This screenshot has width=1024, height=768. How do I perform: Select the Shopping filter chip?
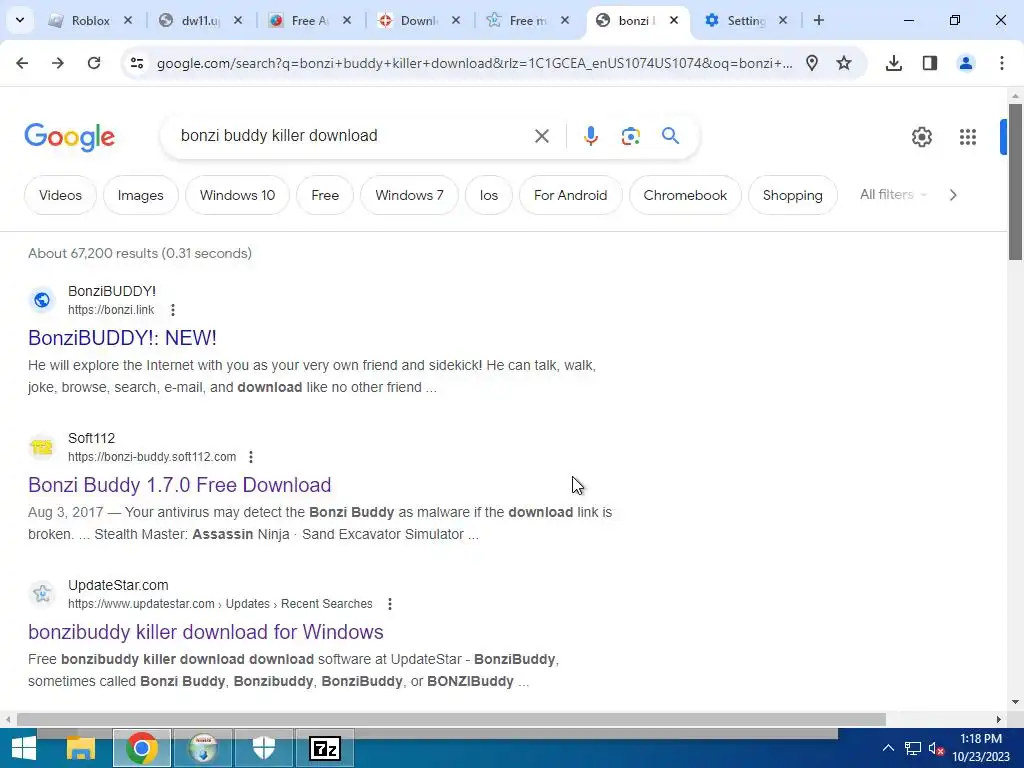tap(792, 195)
